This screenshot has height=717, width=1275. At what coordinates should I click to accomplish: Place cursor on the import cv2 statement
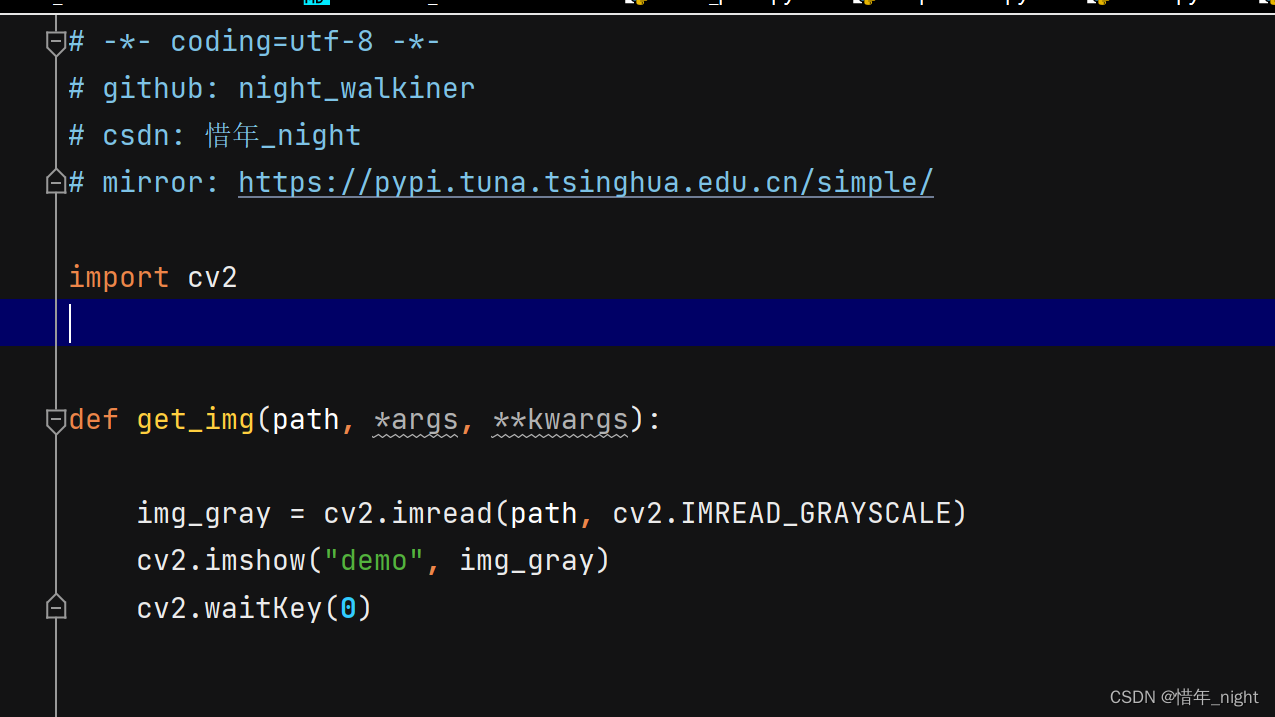150,277
